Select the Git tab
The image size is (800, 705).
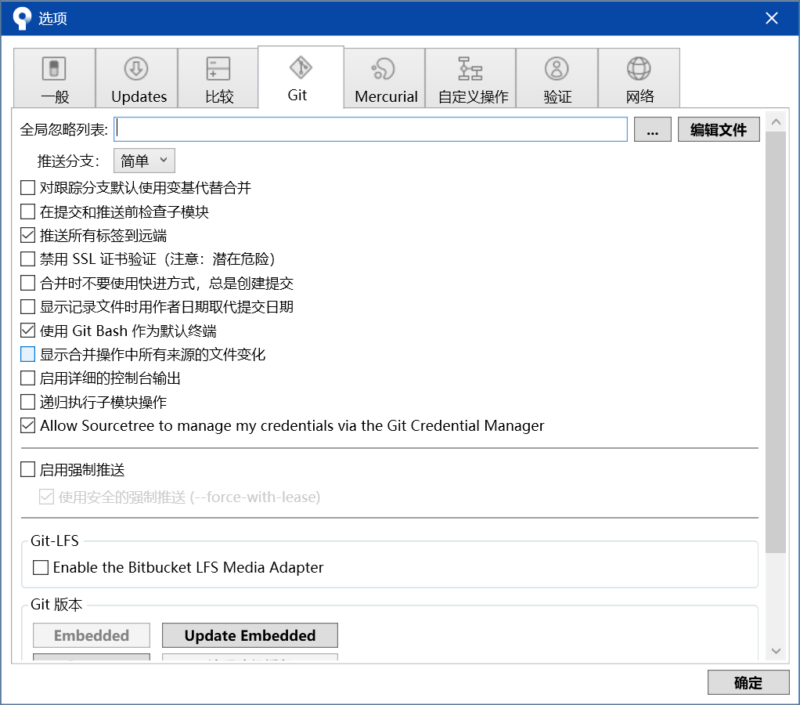[301, 77]
